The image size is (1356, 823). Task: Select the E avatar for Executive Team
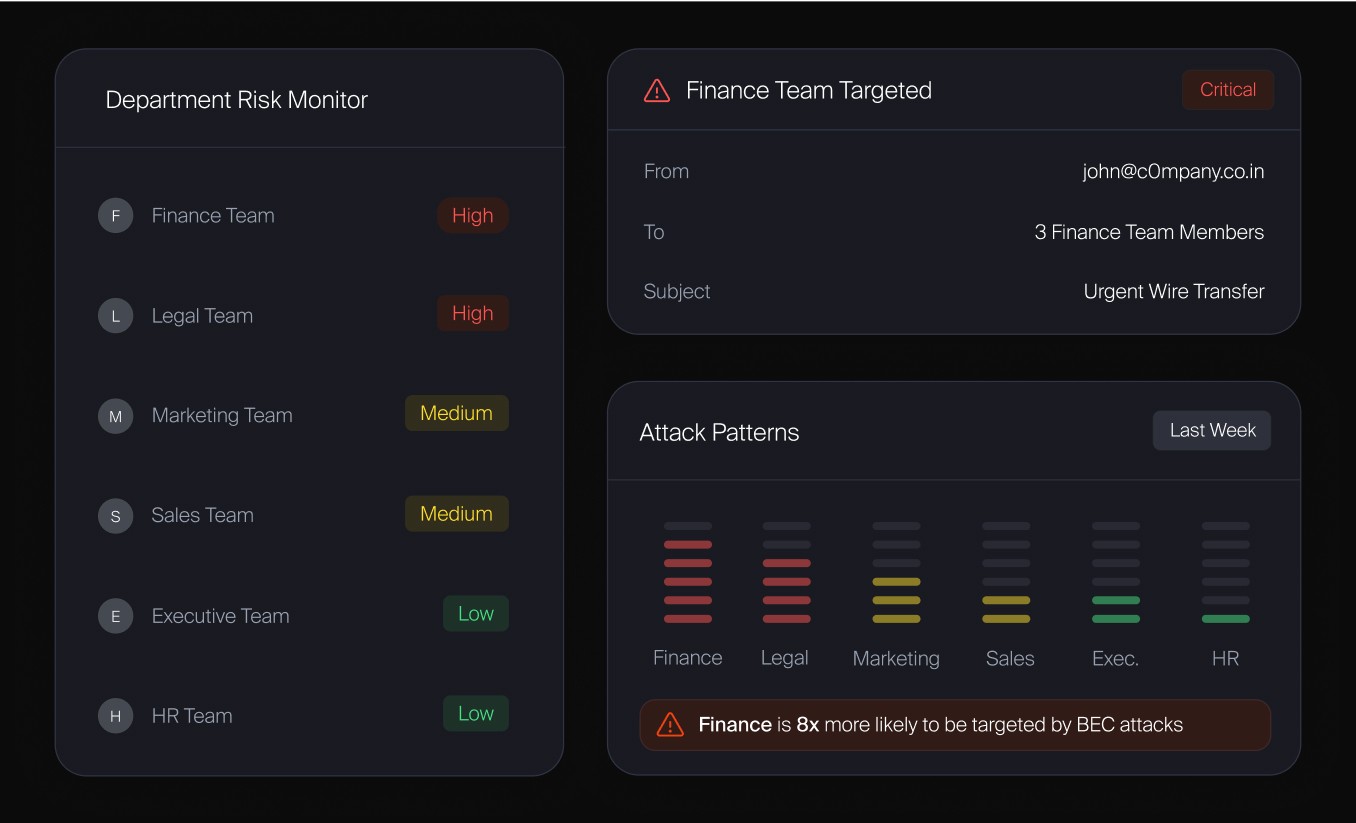point(115,616)
